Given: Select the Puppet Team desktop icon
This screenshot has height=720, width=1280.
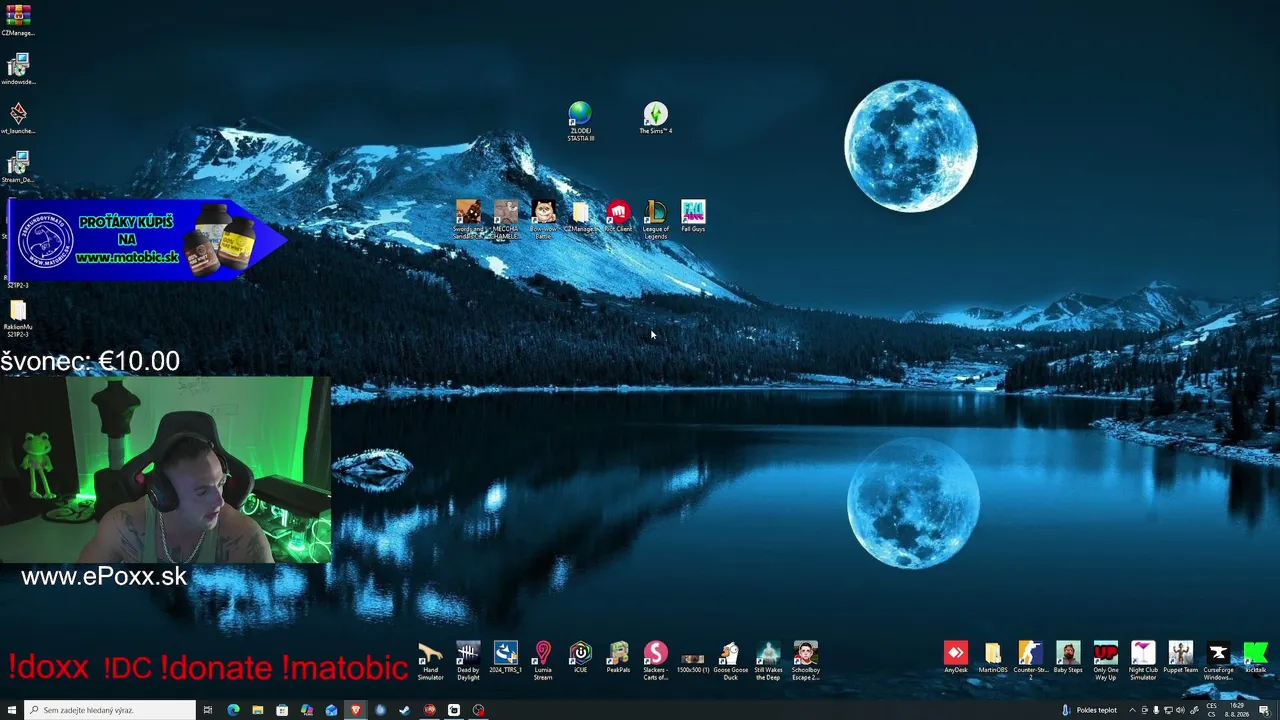Looking at the screenshot, I should [x=1180, y=658].
